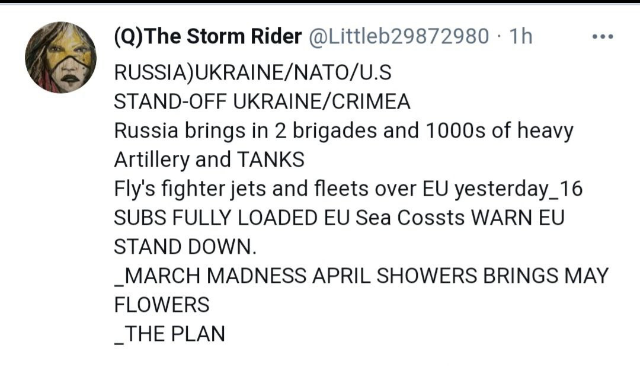
Task: Visit the @Littleb29872980 handle link
Action: point(398,37)
